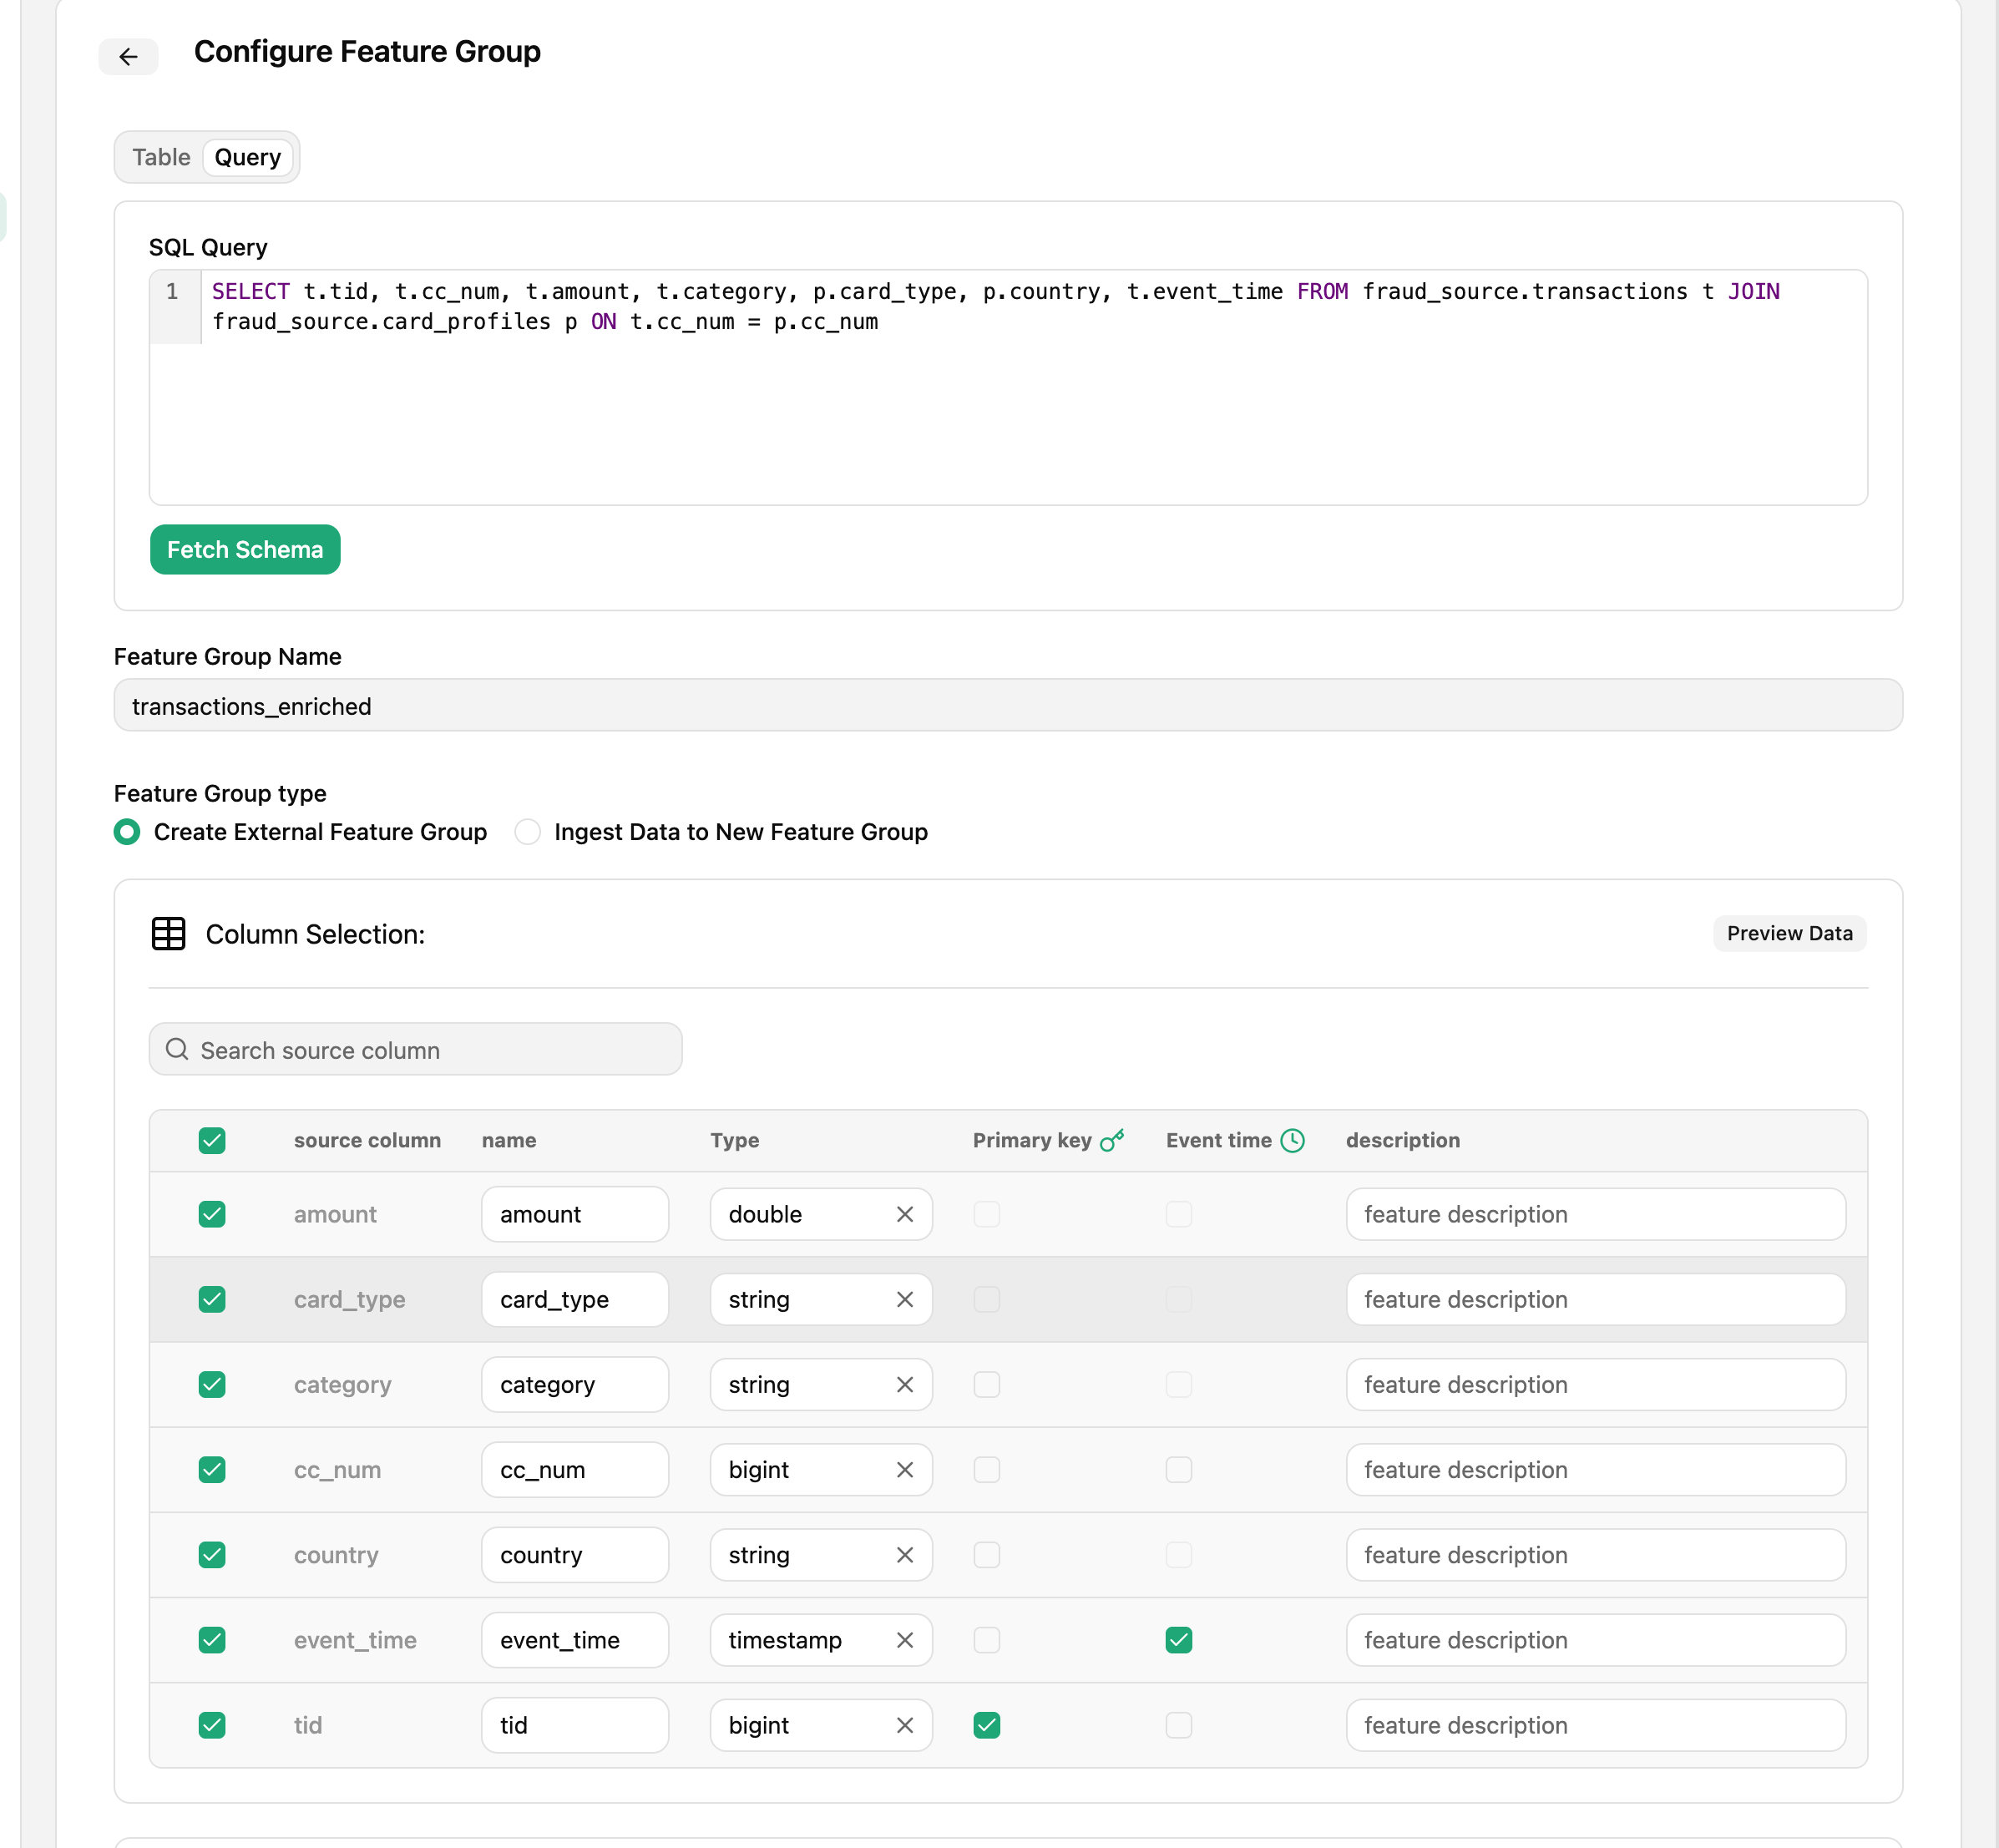Edit the name field for event_time
Viewport: 1999px width, 1848px height.
(575, 1640)
